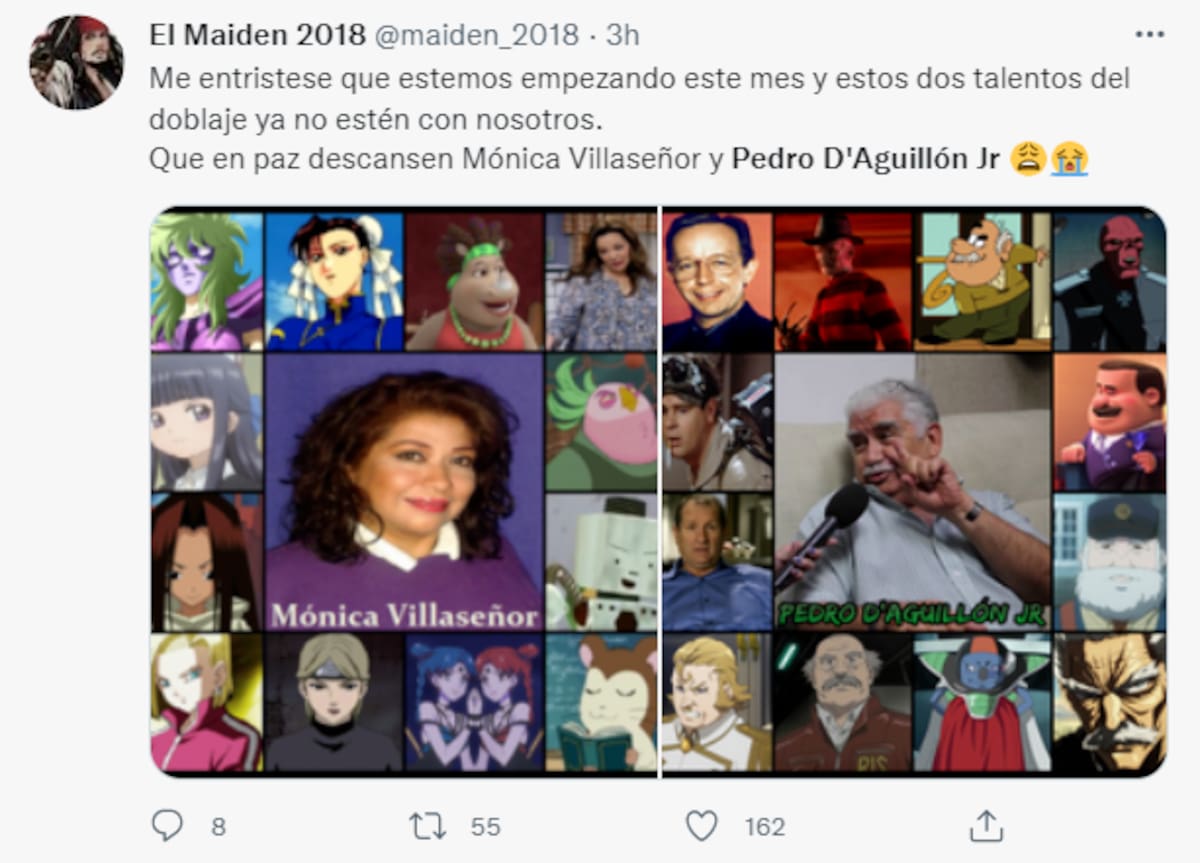
Task: Retweet this post using the retweet icon
Action: 427,826
